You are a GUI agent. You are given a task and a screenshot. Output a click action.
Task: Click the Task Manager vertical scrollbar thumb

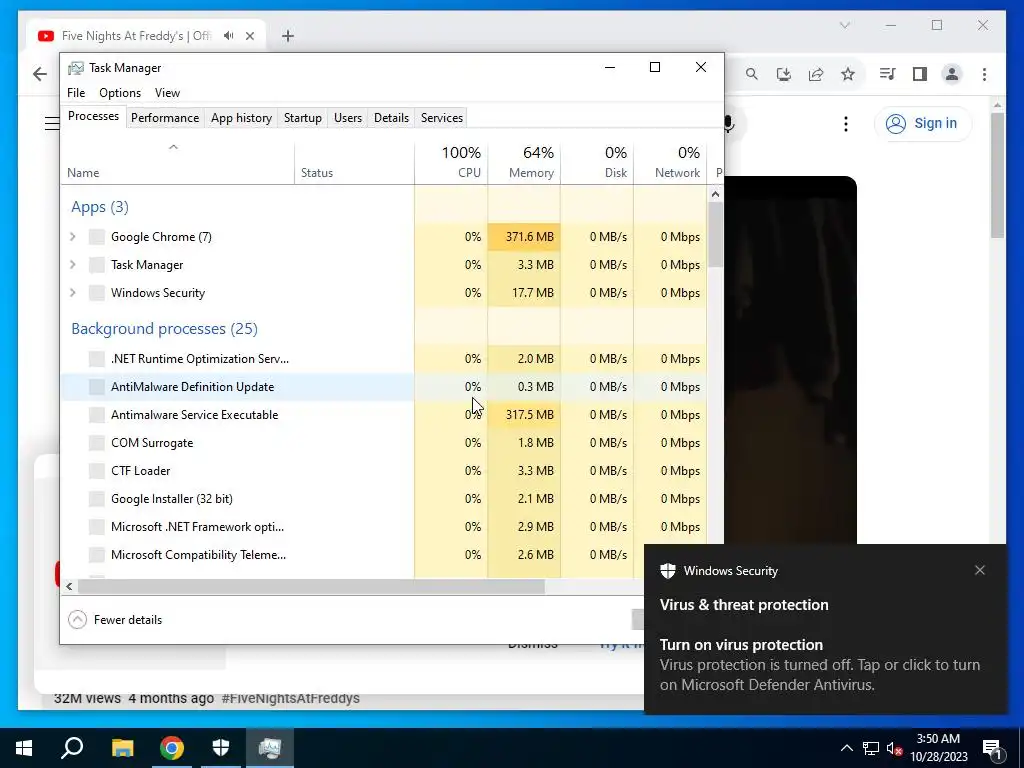pos(715,235)
